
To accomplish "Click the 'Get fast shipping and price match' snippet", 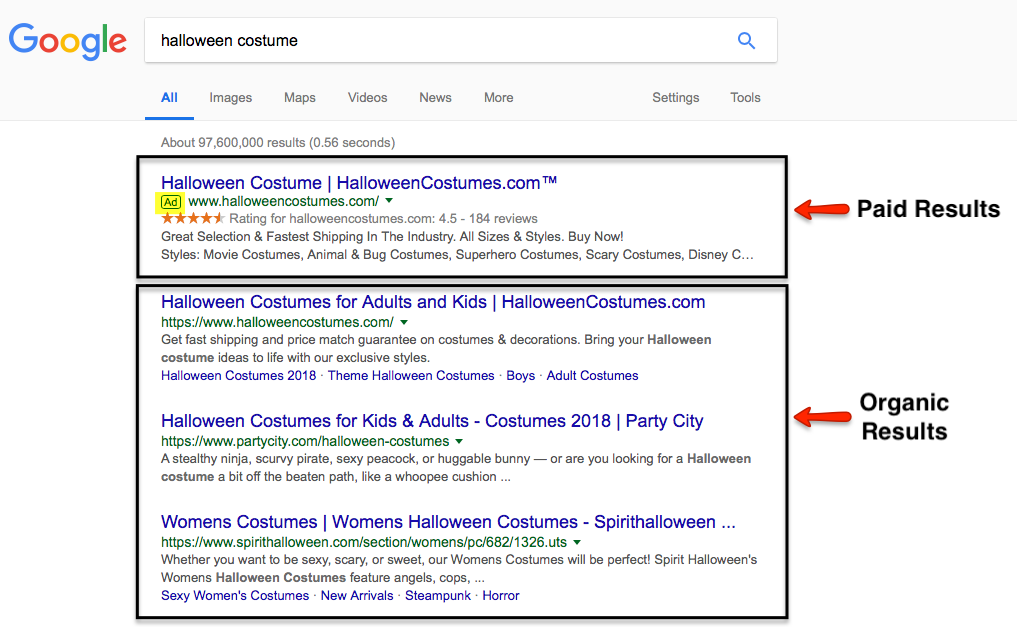I will tap(436, 349).
